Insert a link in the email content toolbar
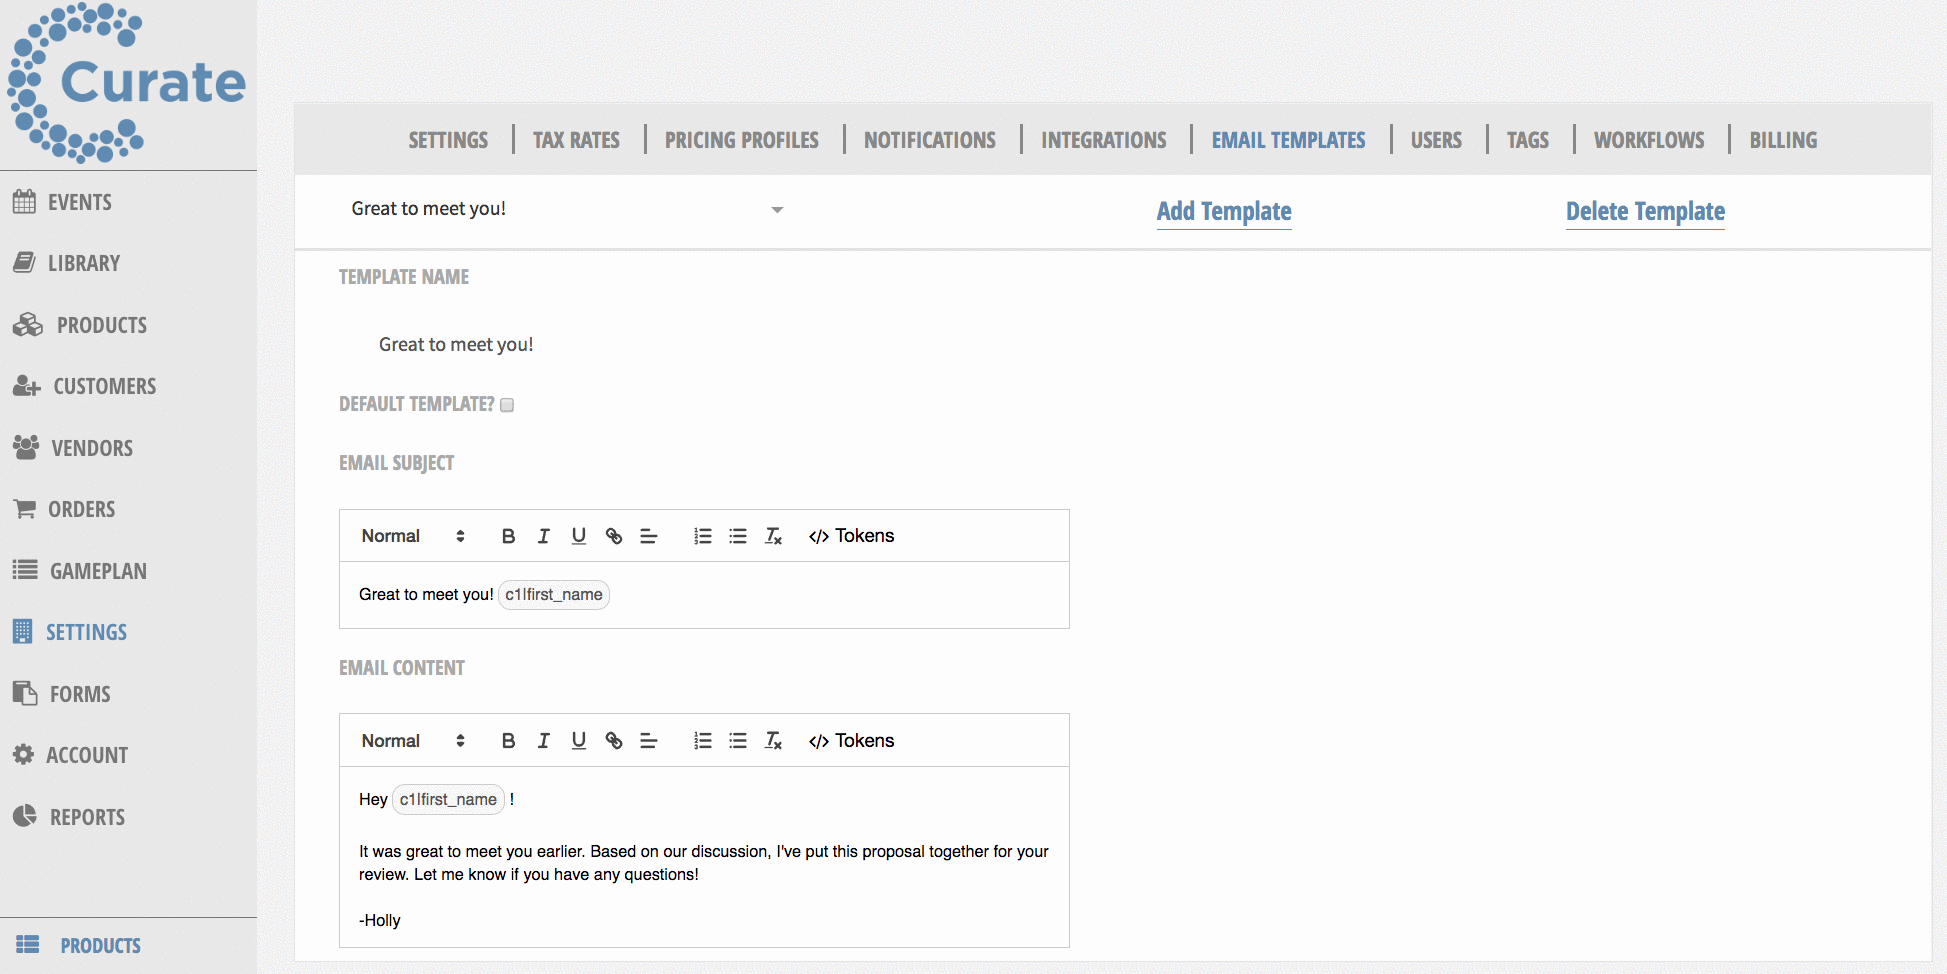Viewport: 1947px width, 974px height. pyautogui.click(x=613, y=740)
